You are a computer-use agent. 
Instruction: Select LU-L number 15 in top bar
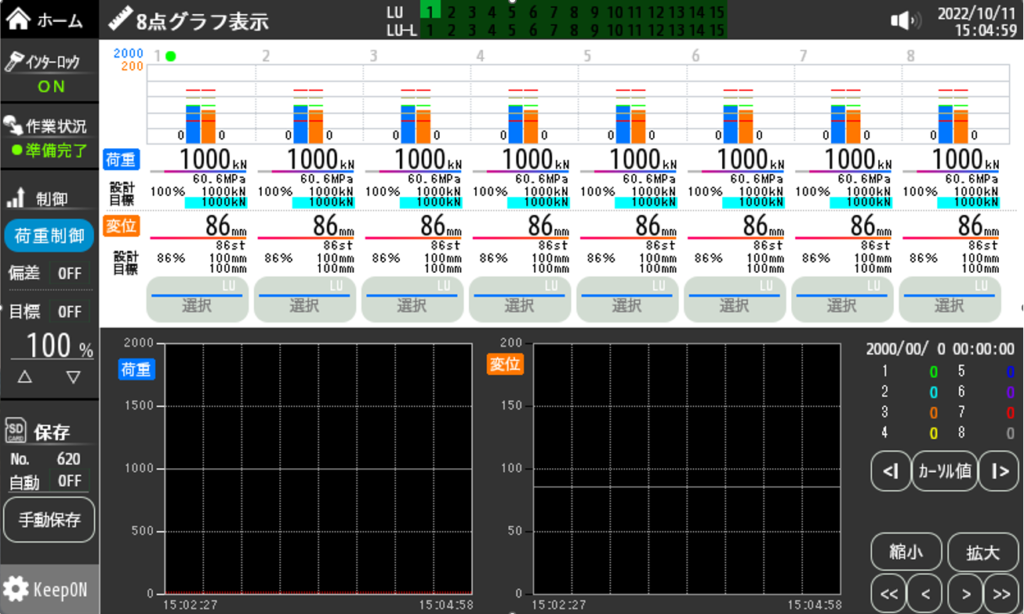pyautogui.click(x=716, y=30)
